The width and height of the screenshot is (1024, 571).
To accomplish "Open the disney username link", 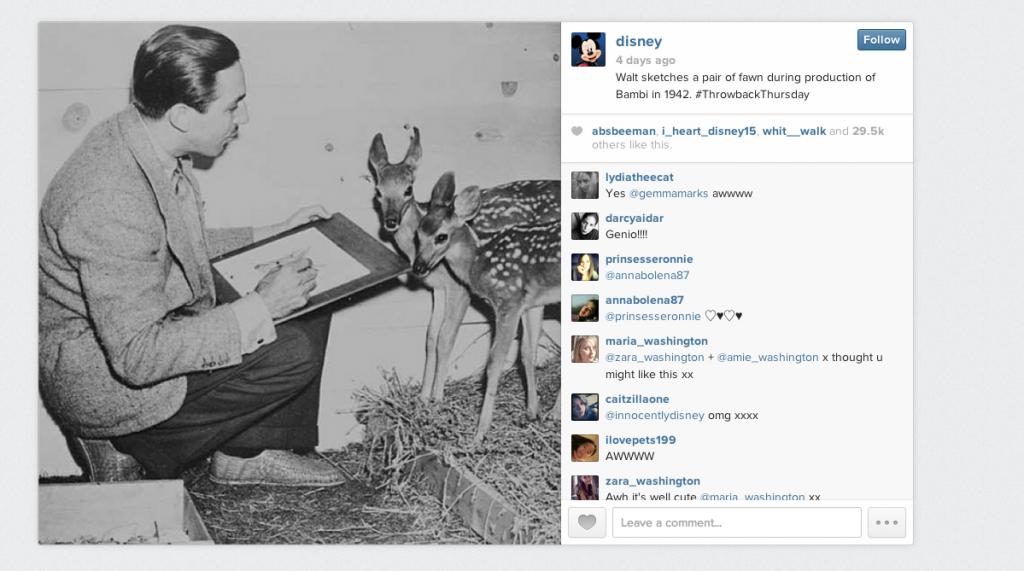I will (x=639, y=41).
